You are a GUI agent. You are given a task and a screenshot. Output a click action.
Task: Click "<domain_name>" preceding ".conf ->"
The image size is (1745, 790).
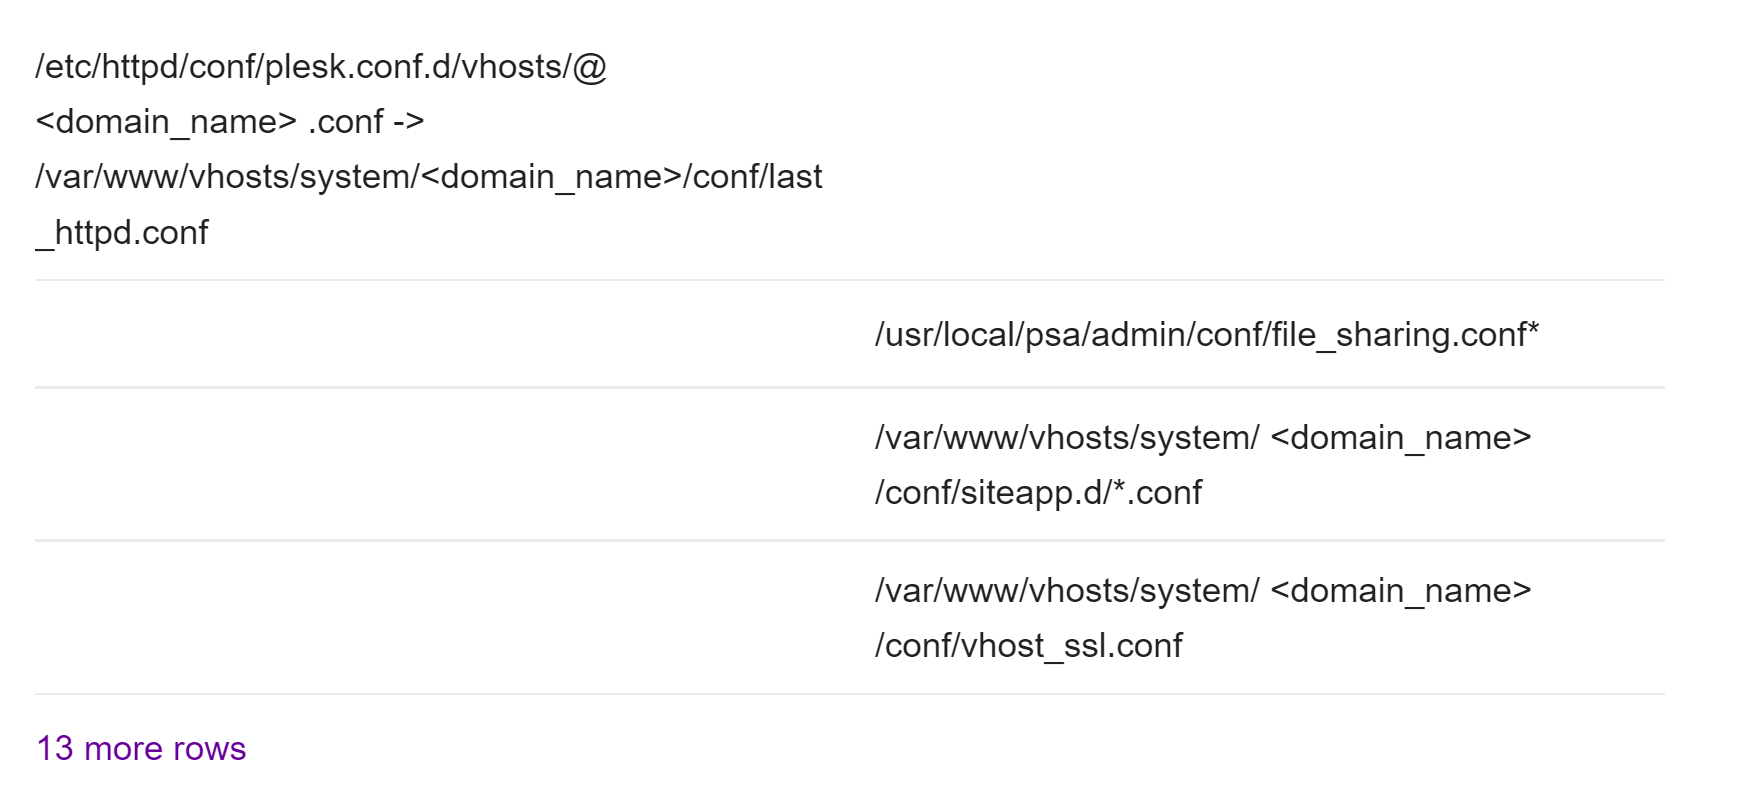point(166,122)
